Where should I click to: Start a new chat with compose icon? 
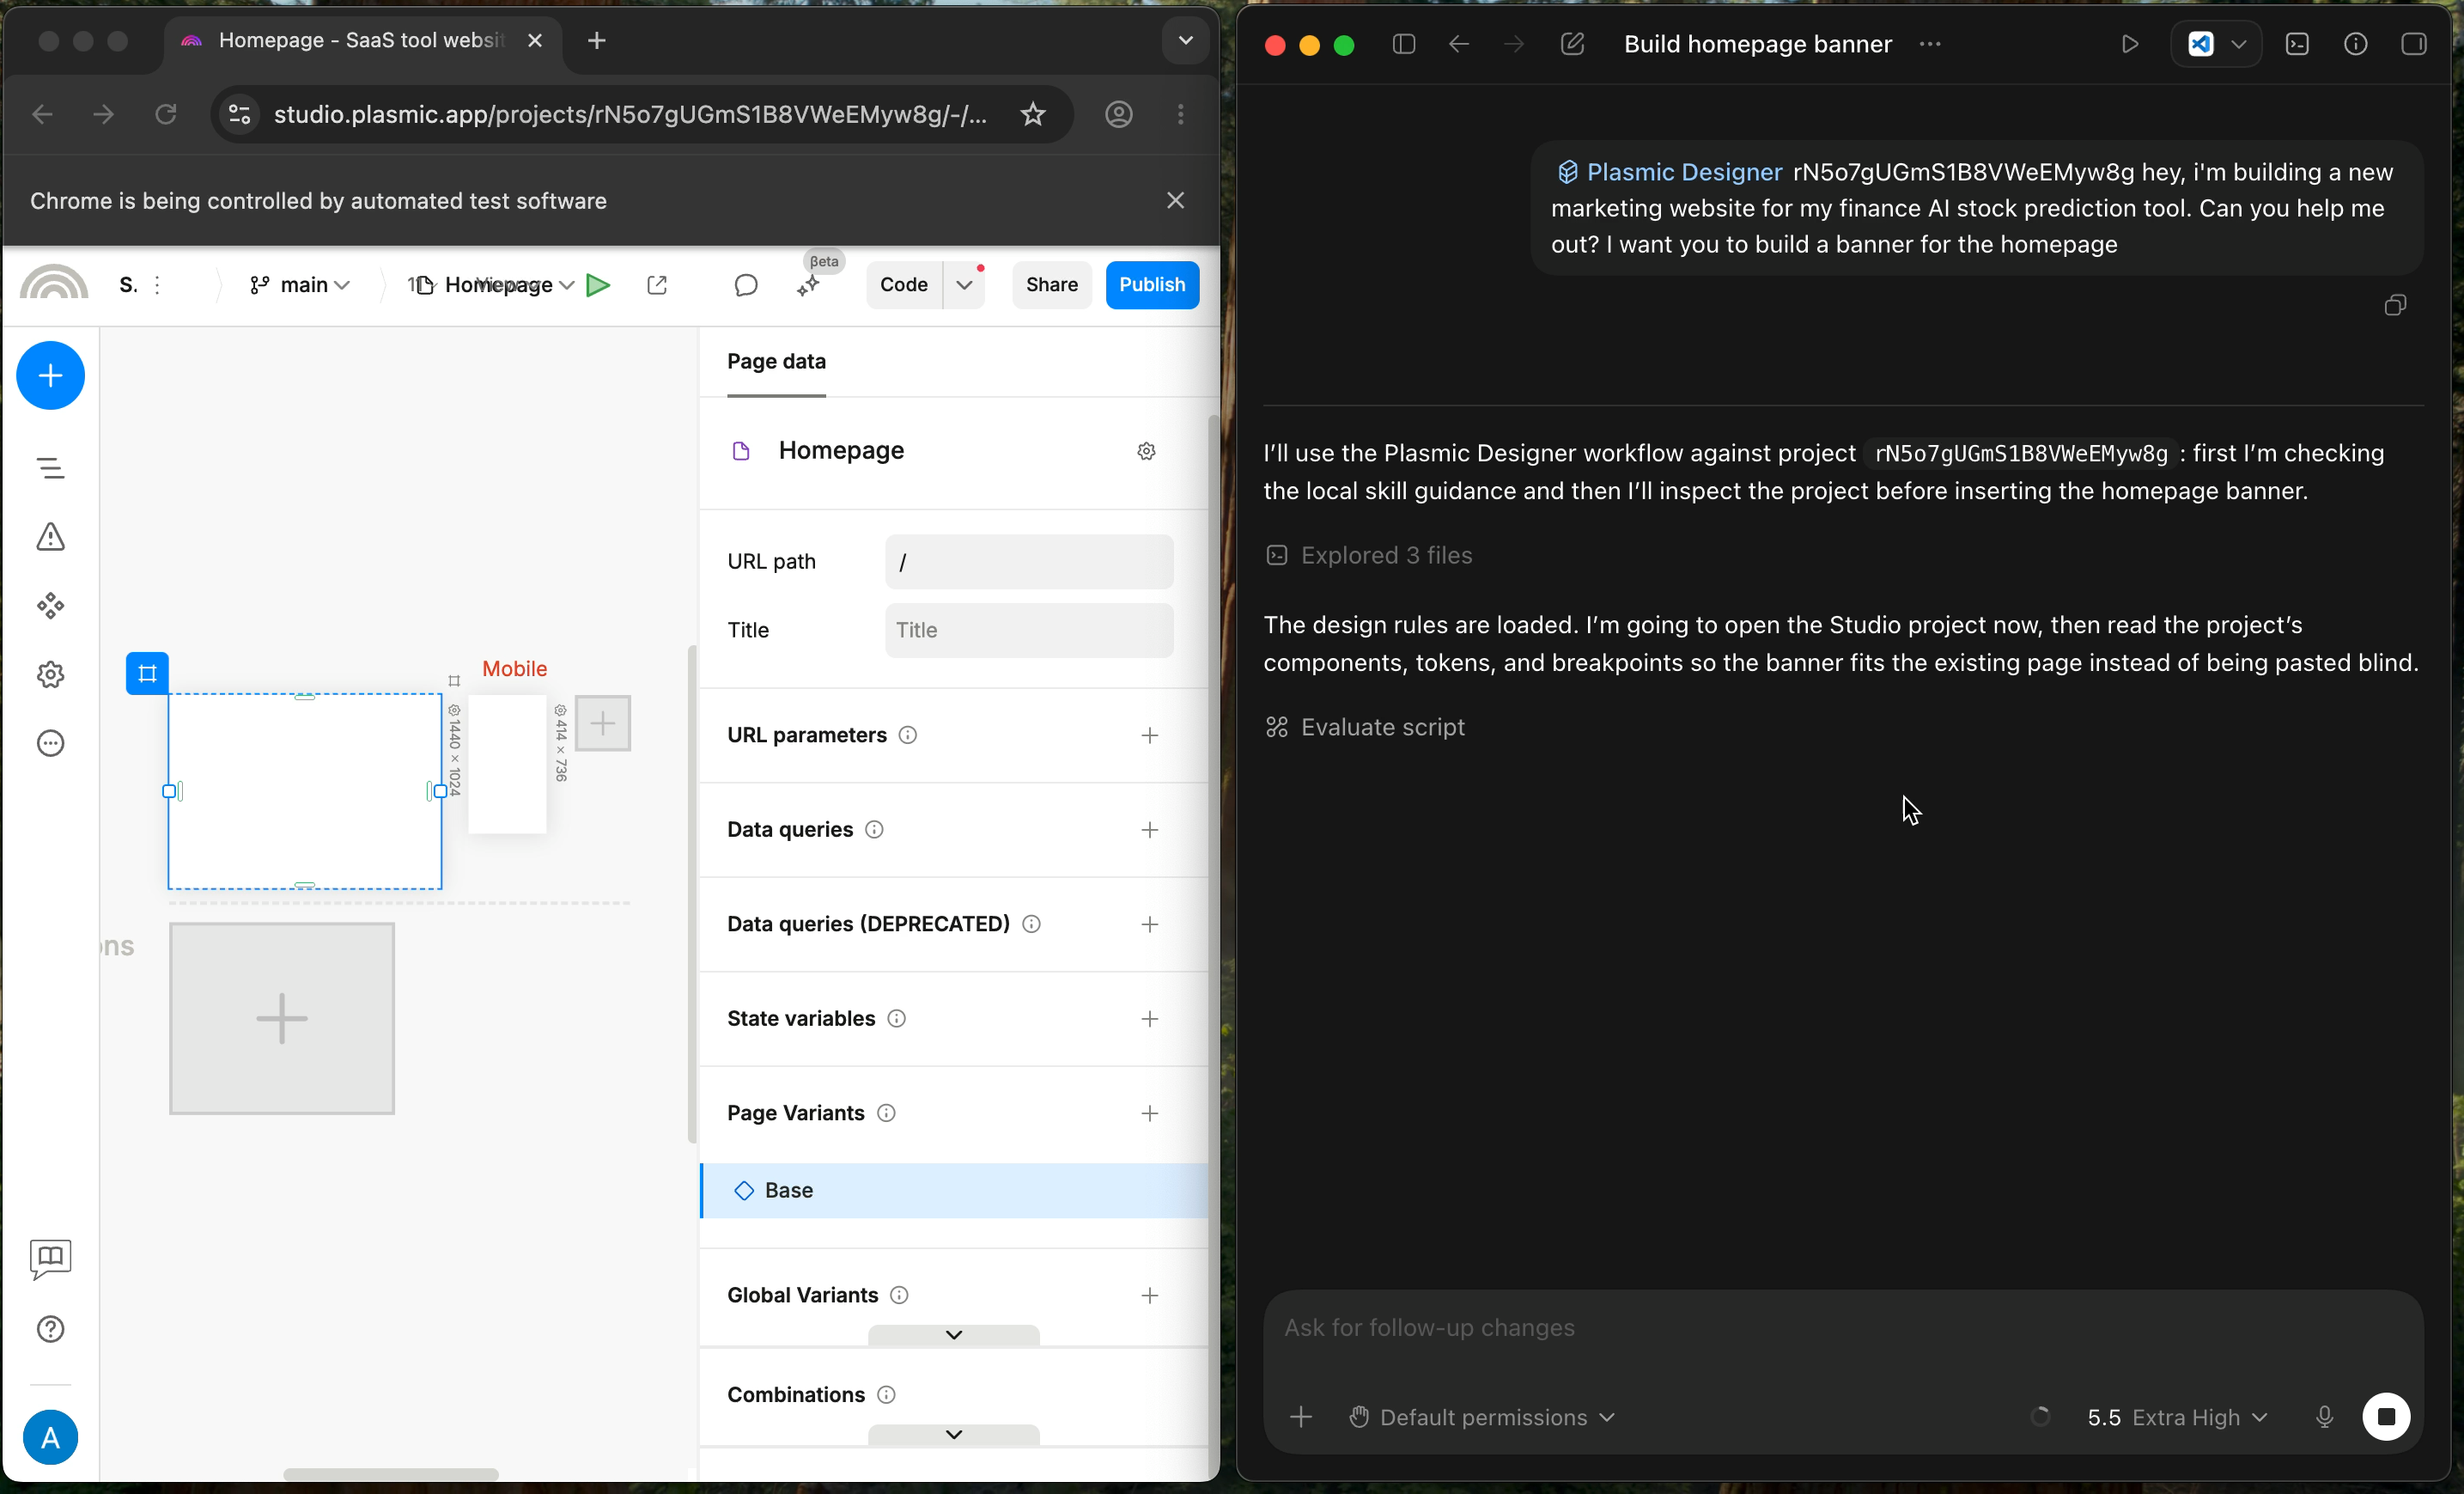pos(1572,44)
